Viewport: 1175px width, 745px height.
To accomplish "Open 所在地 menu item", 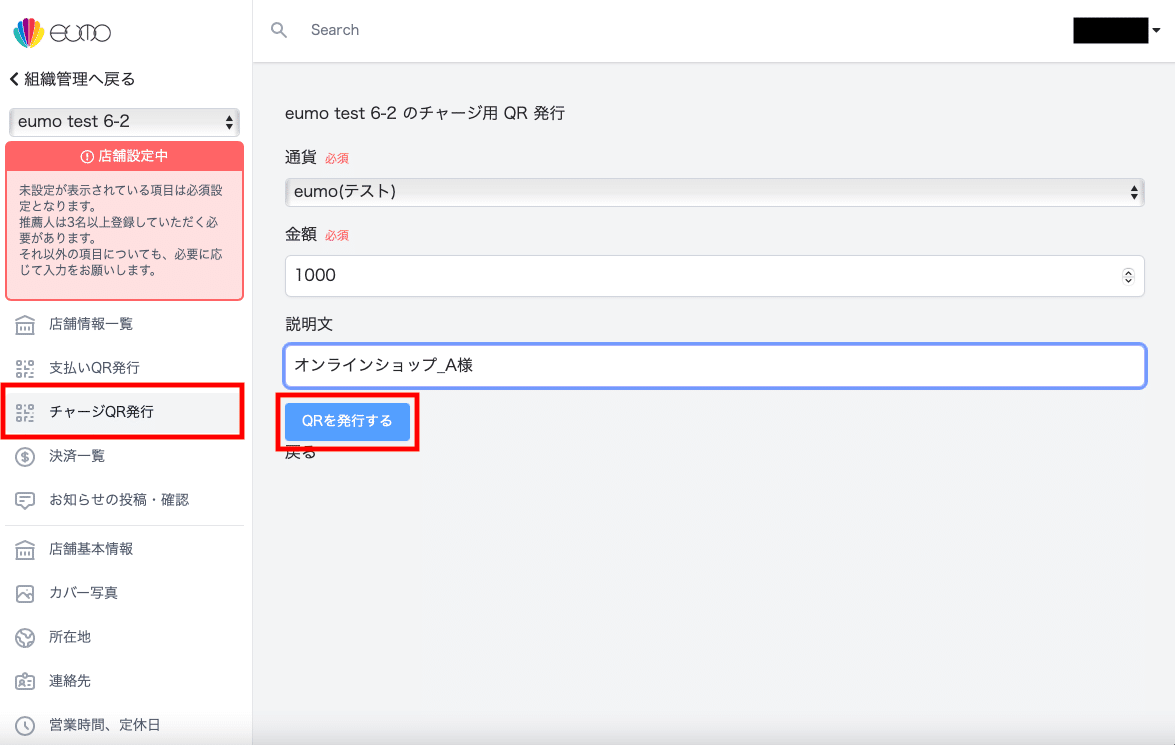I will tap(124, 637).
